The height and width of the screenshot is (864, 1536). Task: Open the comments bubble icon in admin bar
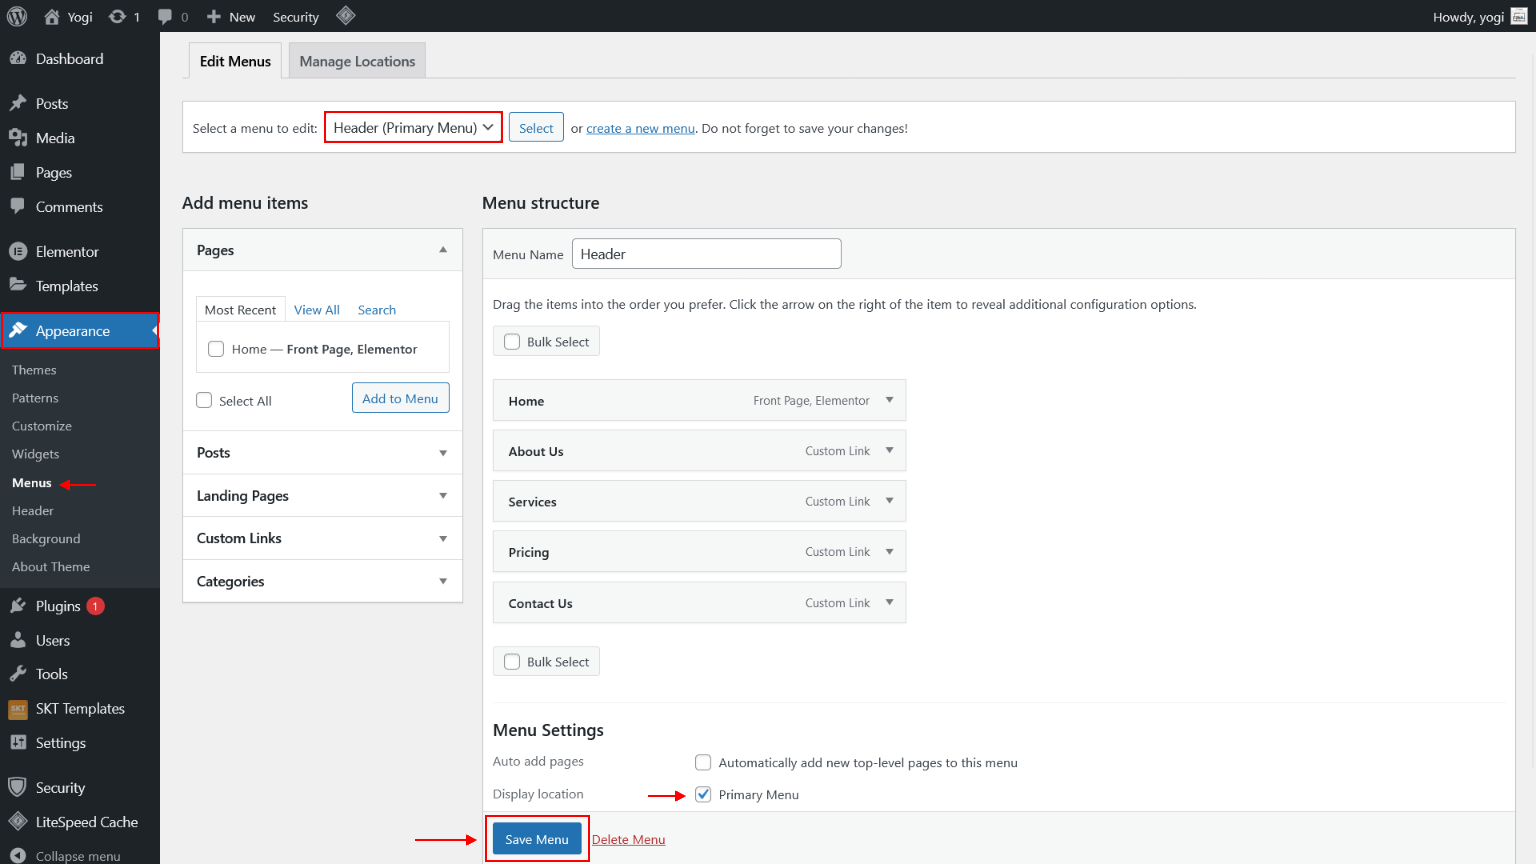tap(165, 17)
